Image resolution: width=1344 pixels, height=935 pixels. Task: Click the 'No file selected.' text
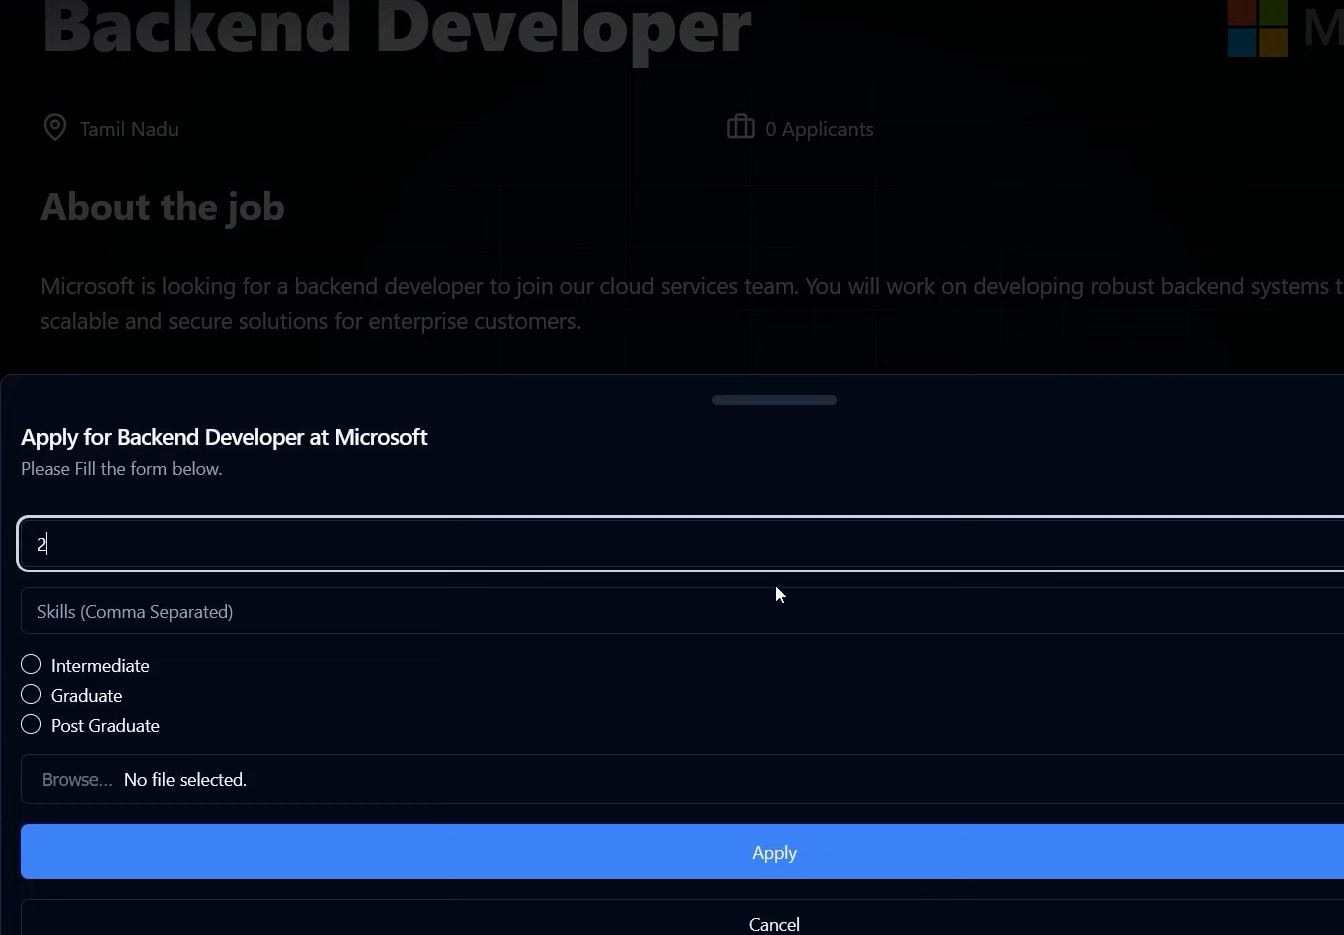pyautogui.click(x=185, y=780)
